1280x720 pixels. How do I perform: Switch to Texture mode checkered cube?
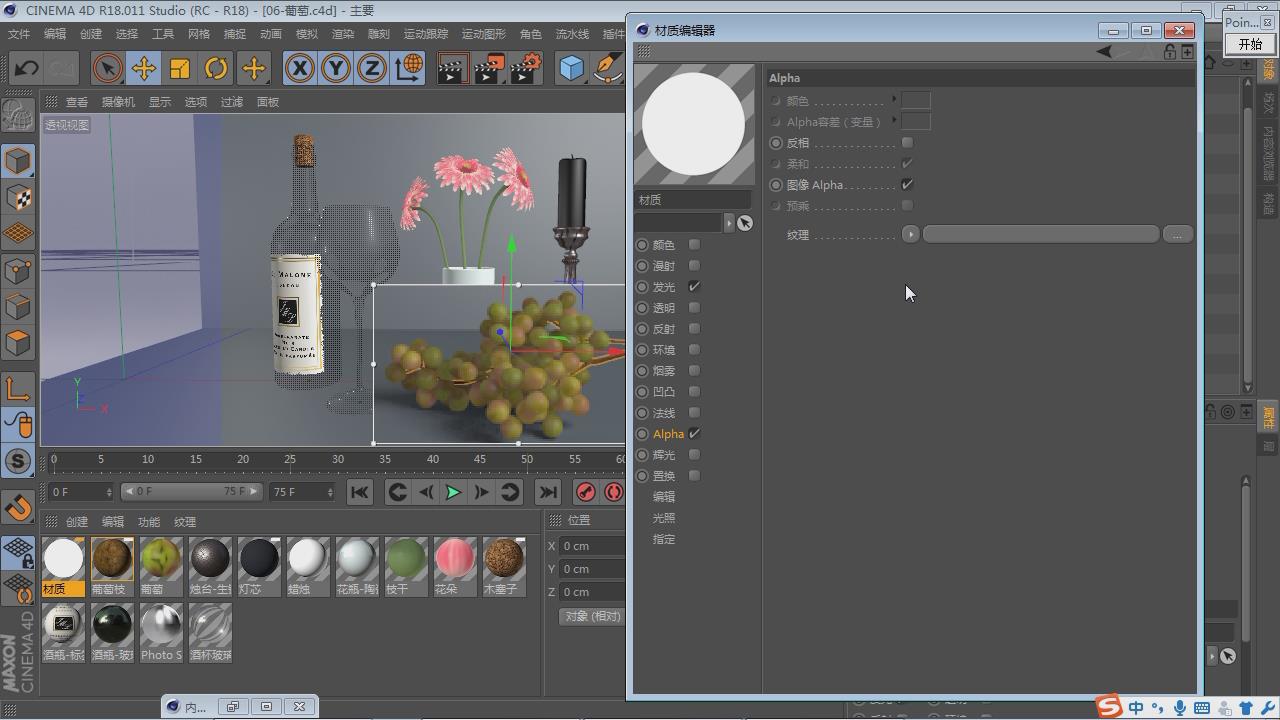click(x=18, y=198)
